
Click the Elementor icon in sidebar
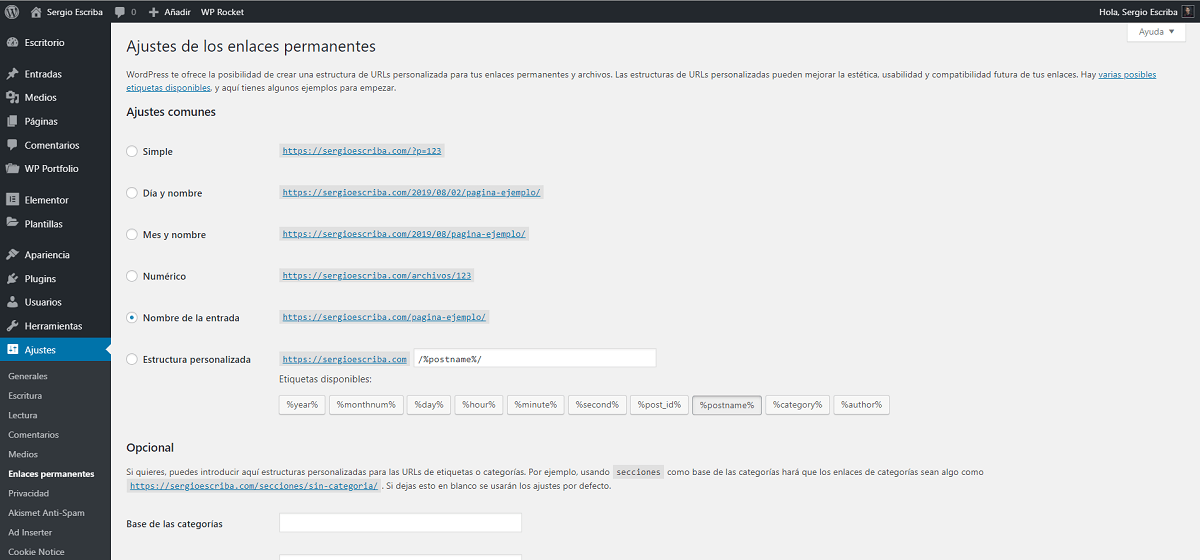click(12, 200)
